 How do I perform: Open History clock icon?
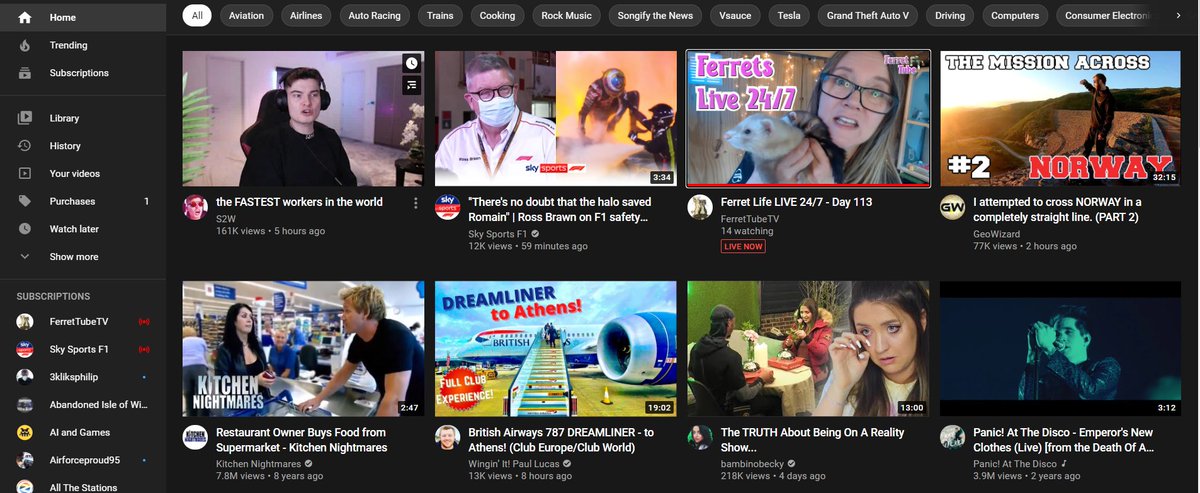point(25,146)
